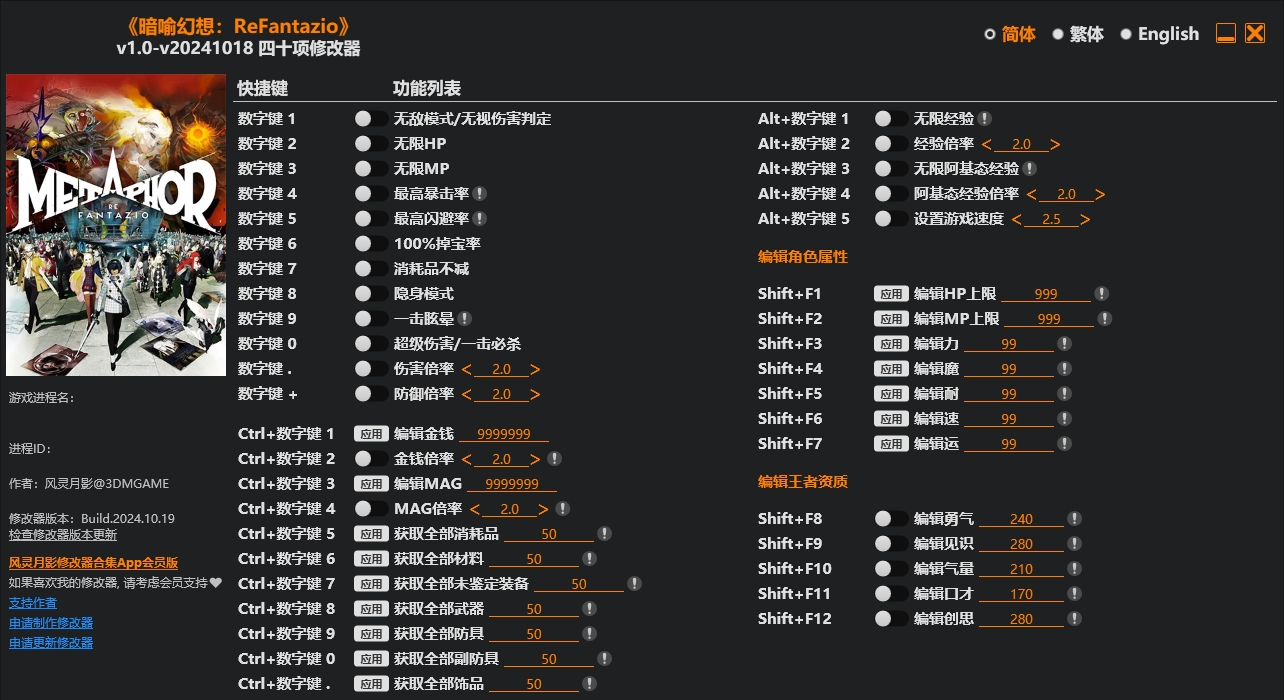Click the 编辑勇气 value field 240
Image resolution: width=1284 pixels, height=700 pixels.
pyautogui.click(x=1021, y=519)
